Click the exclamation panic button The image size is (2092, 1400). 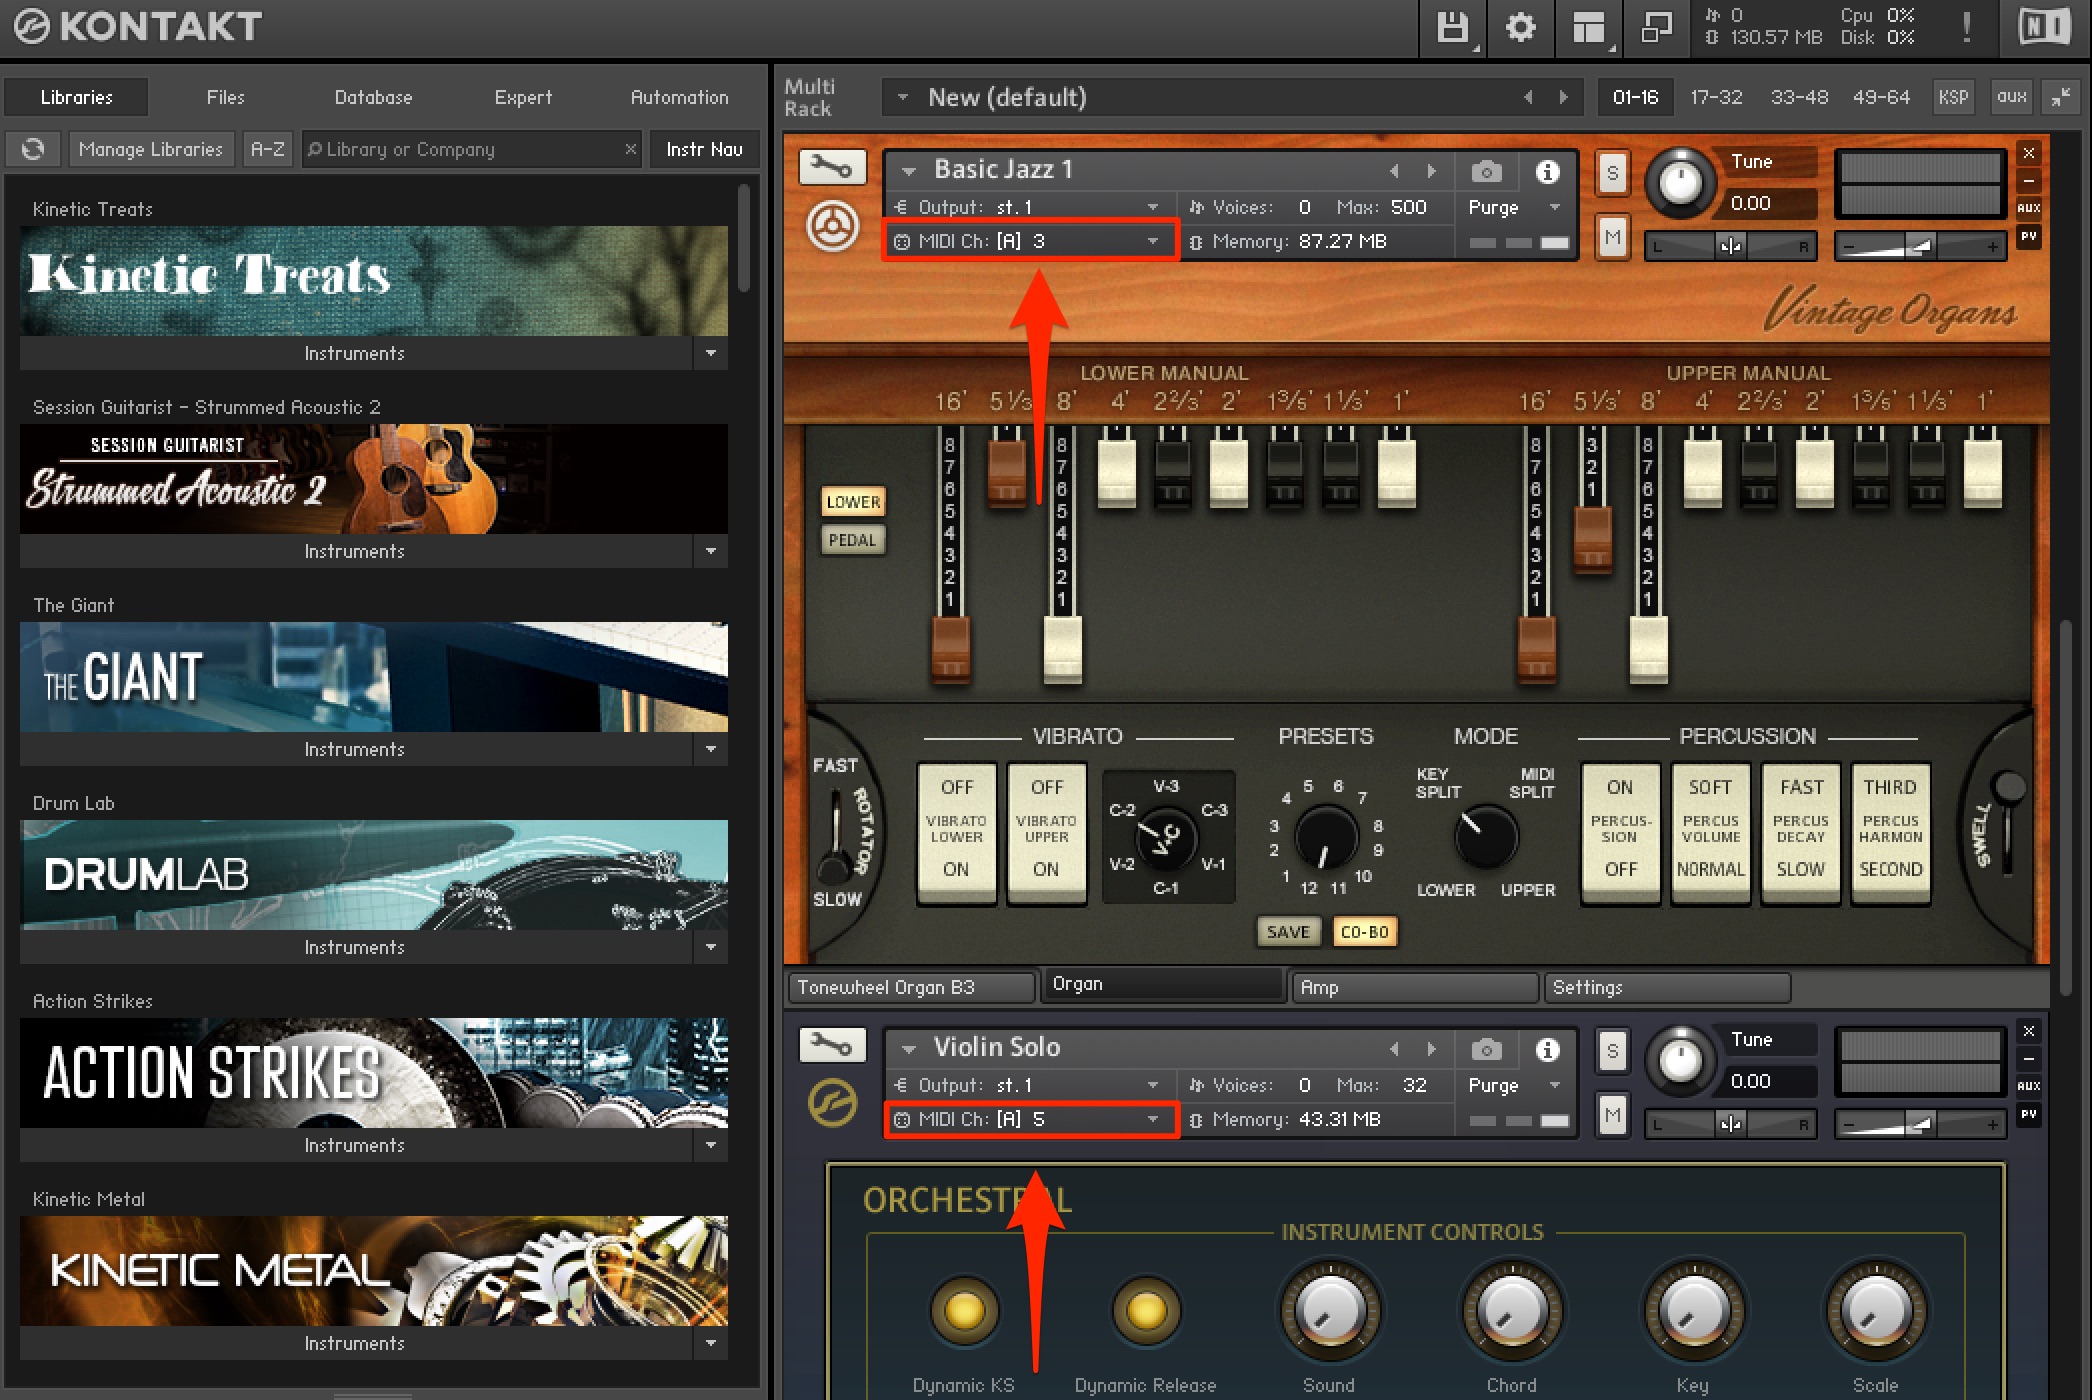click(x=1966, y=27)
